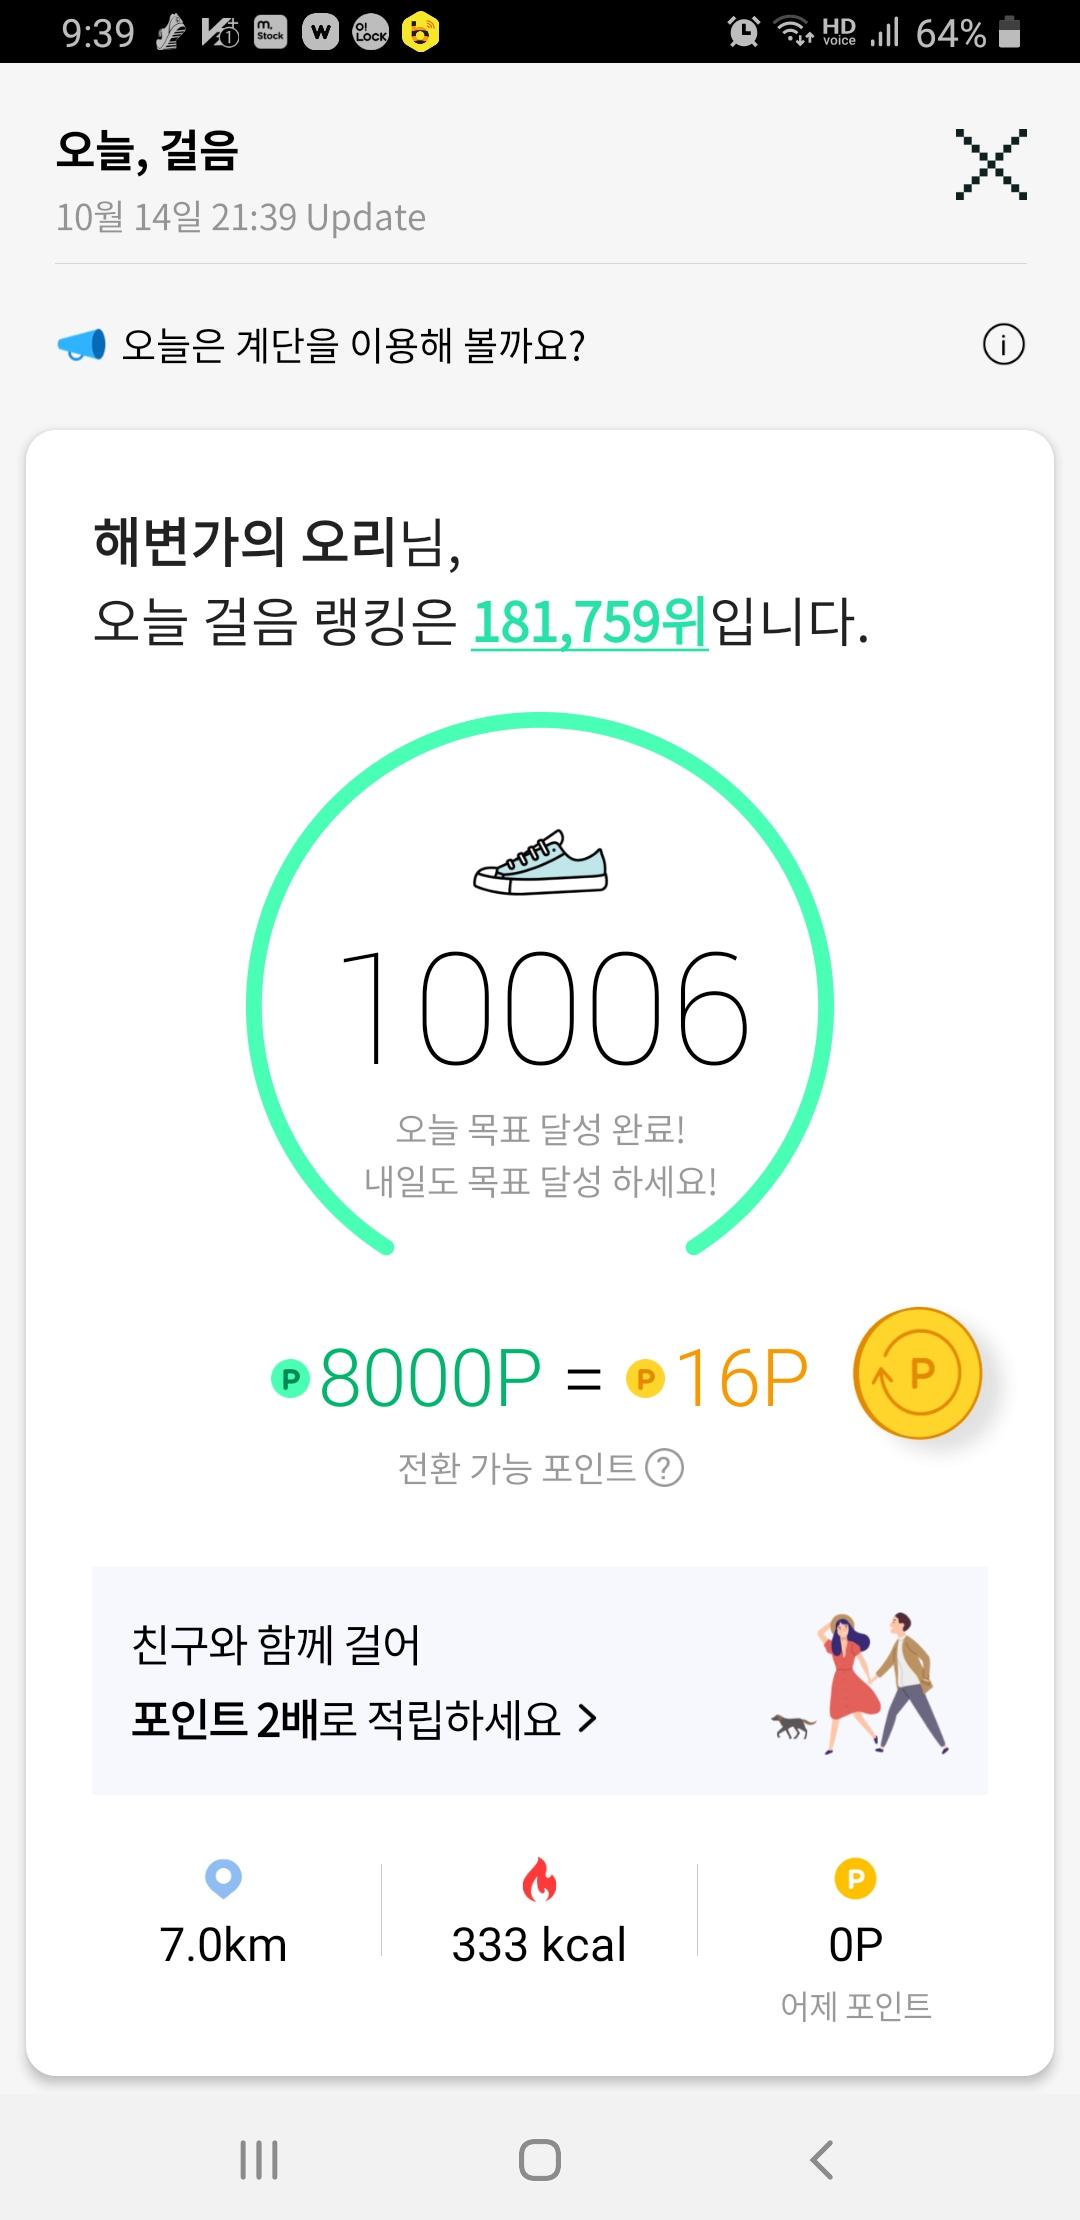Image resolution: width=1080 pixels, height=2220 pixels.
Task: Tap the yellow 16P coin icon
Action: click(645, 1380)
